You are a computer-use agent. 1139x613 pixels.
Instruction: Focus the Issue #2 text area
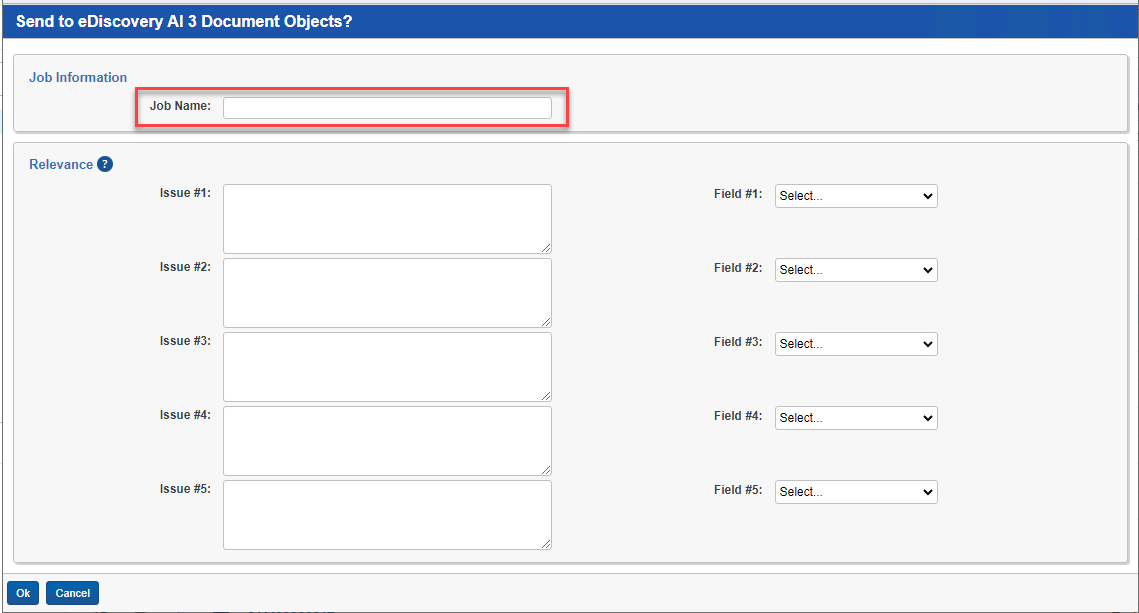[387, 293]
